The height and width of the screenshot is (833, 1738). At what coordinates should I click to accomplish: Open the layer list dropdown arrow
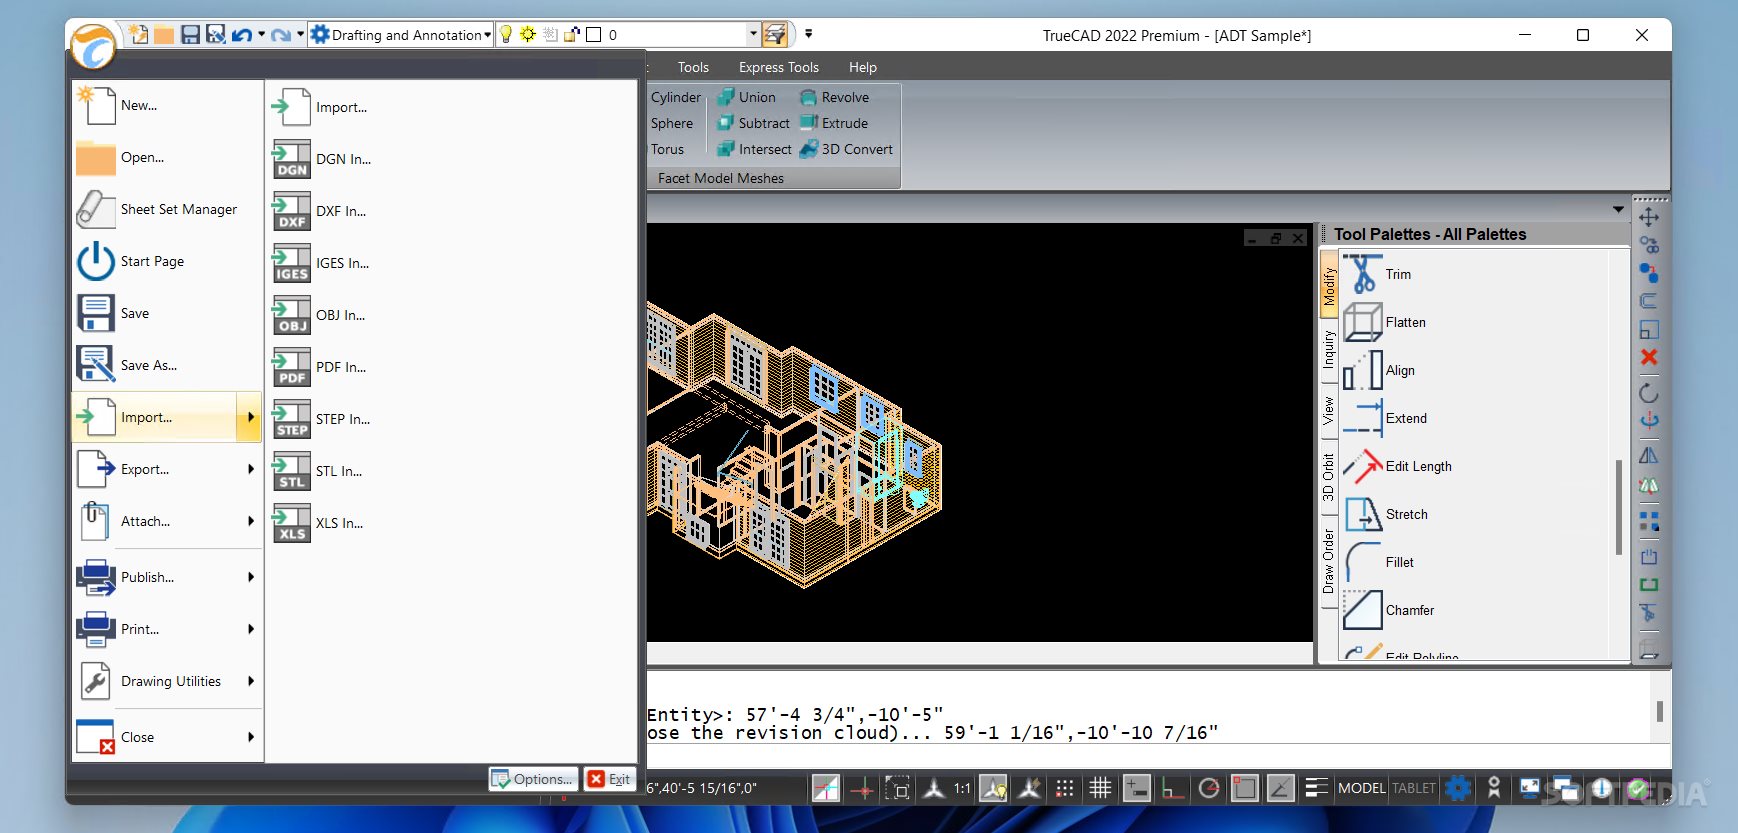[x=753, y=34]
